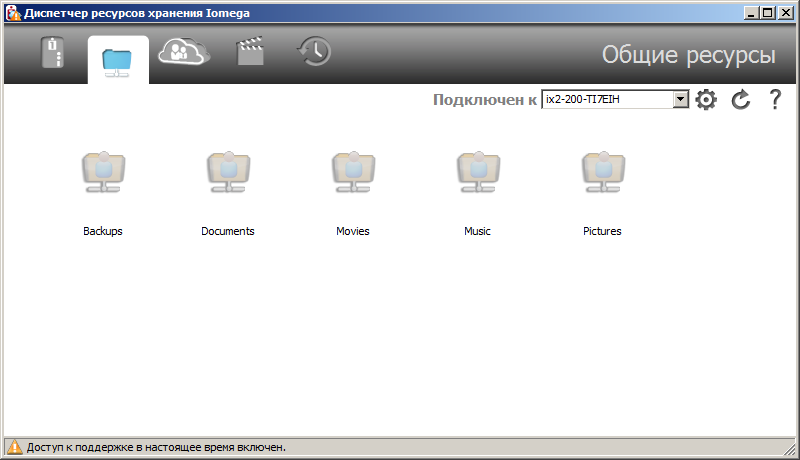Select the Pictures label
This screenshot has width=800, height=460.
tap(602, 231)
